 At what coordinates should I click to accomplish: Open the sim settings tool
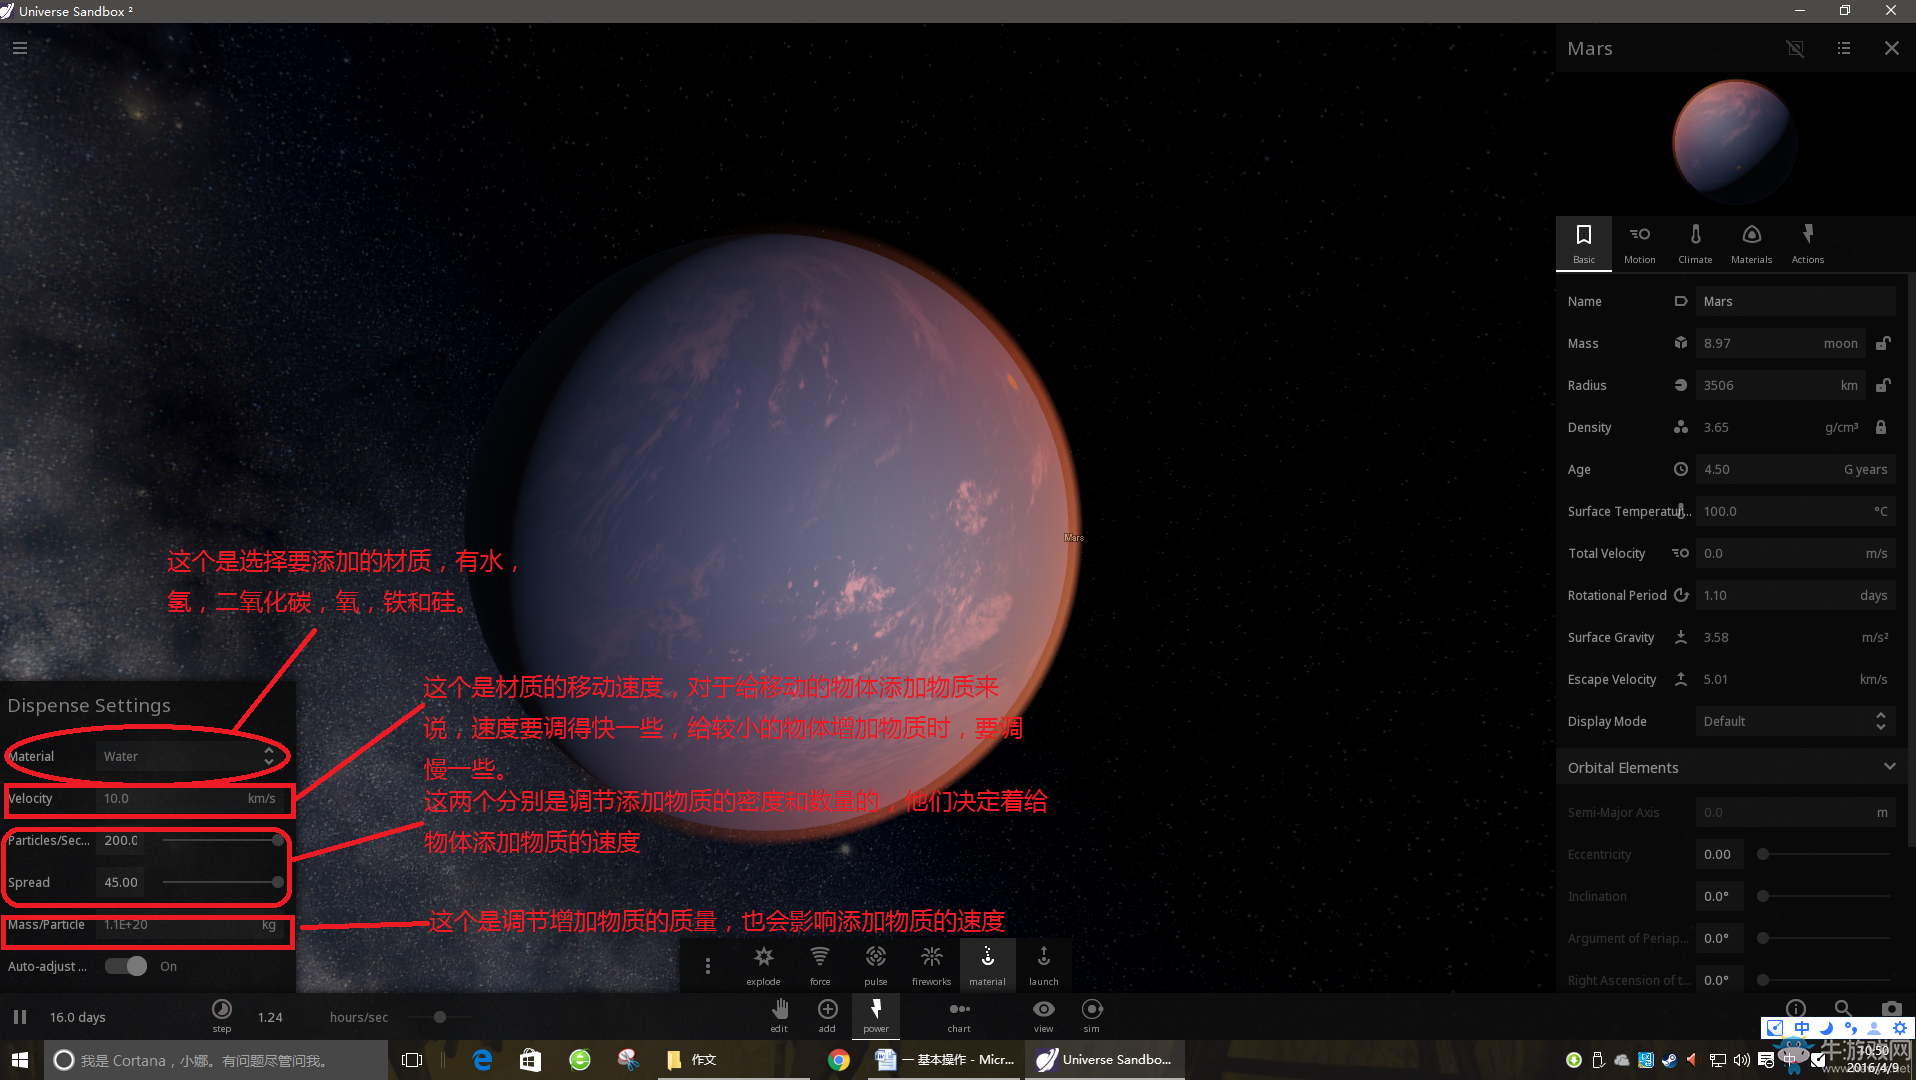pos(1092,1015)
